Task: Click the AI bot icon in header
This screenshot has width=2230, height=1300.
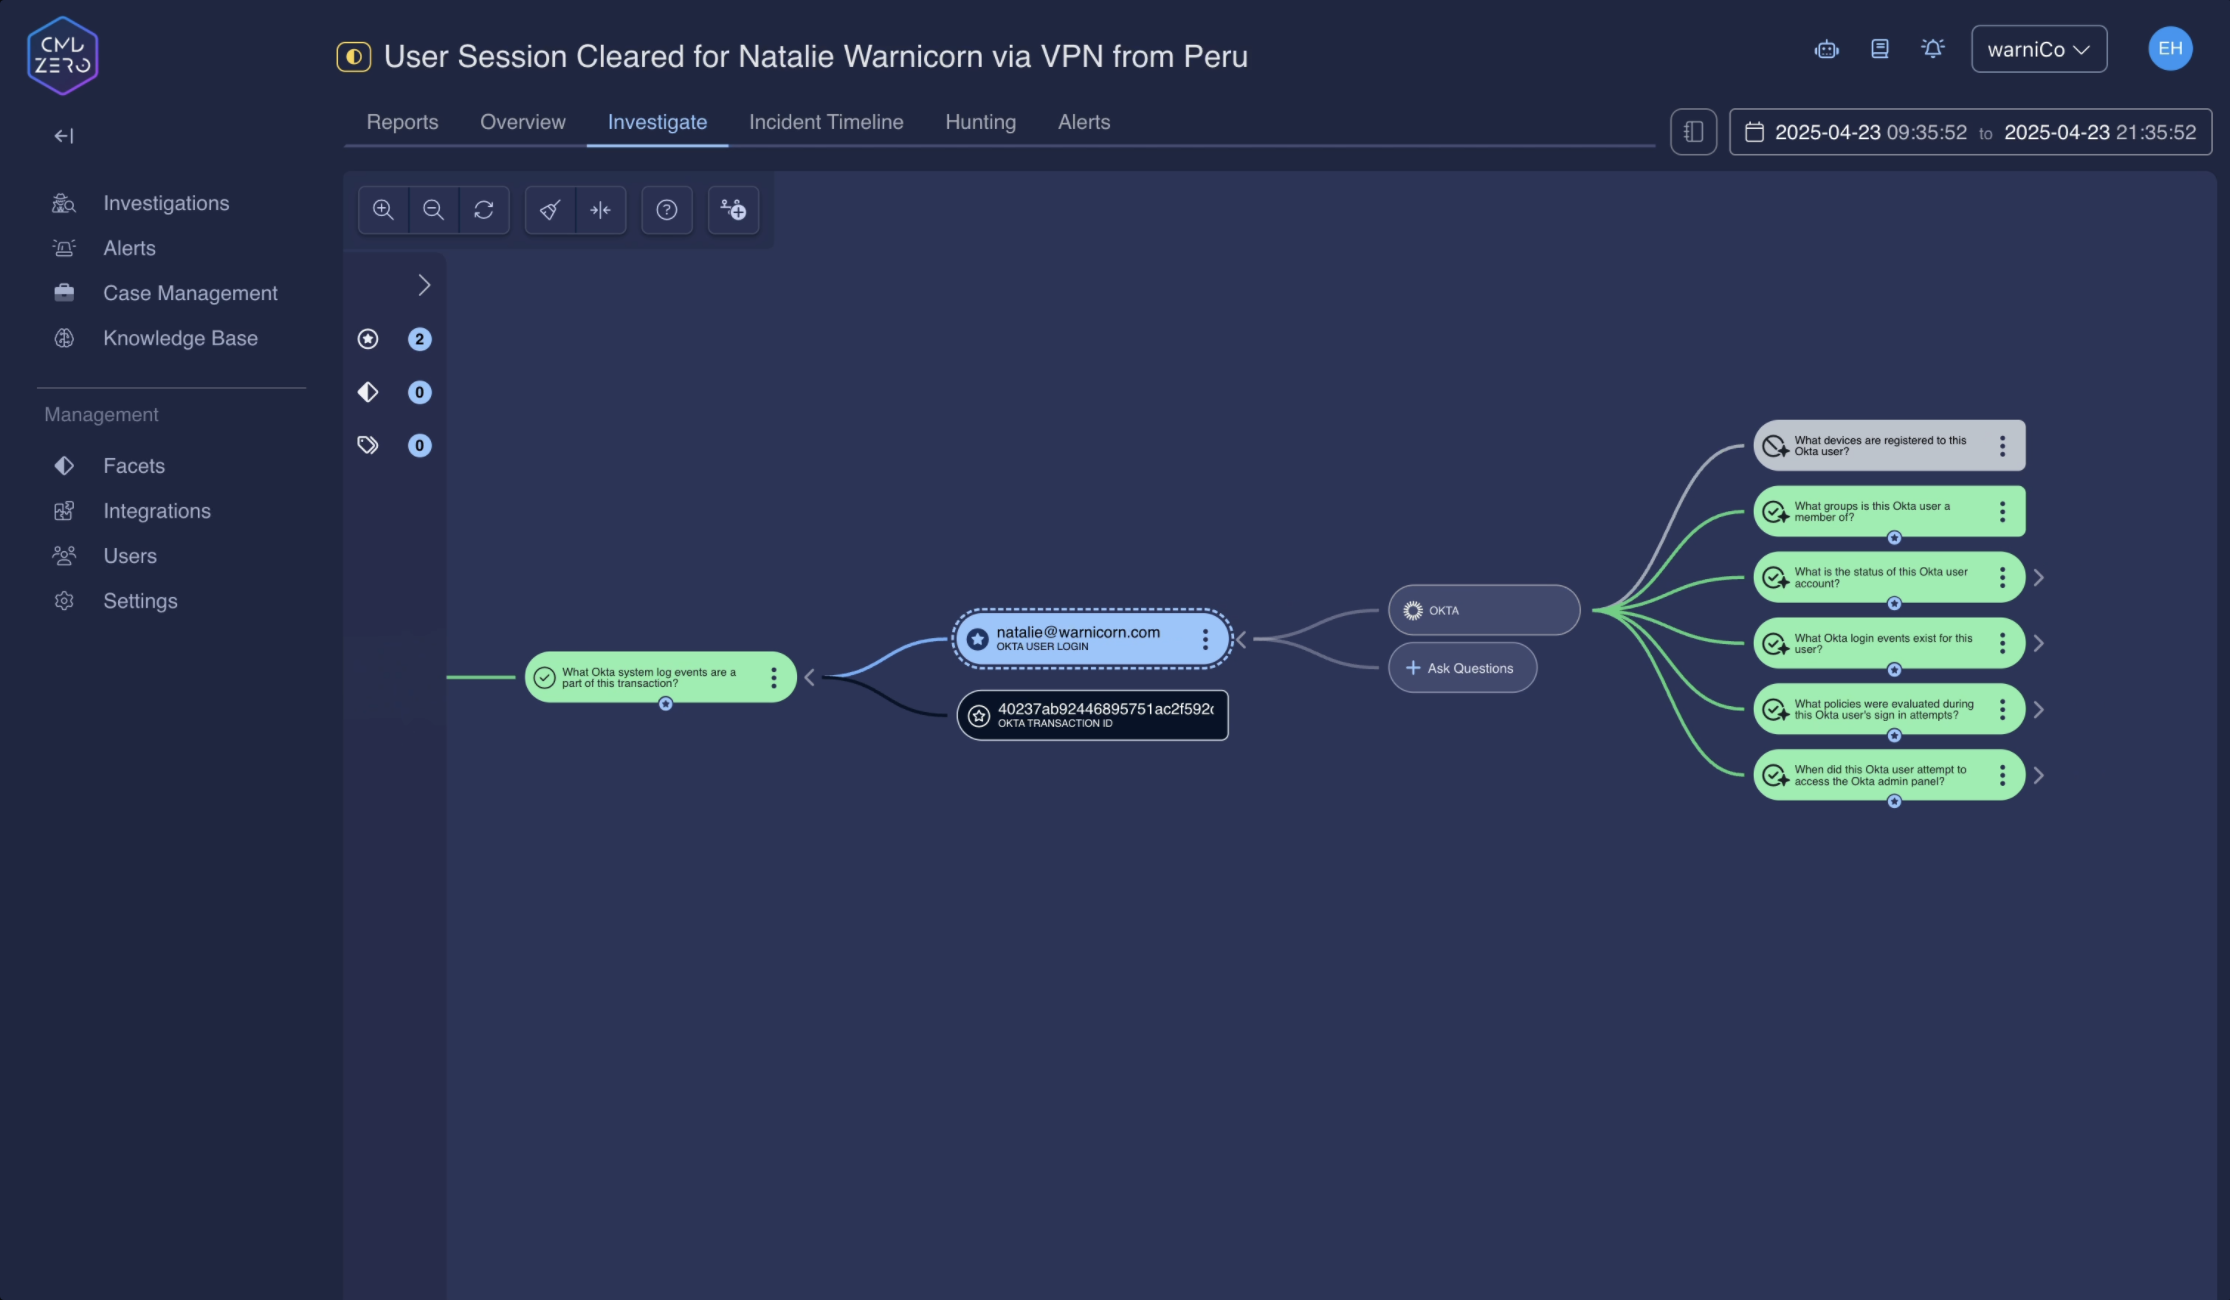Action: [1826, 49]
